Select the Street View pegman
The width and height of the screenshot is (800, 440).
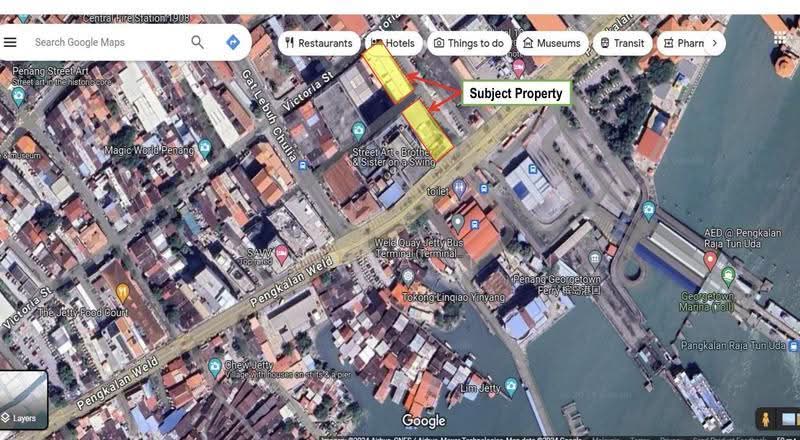pyautogui.click(x=765, y=419)
